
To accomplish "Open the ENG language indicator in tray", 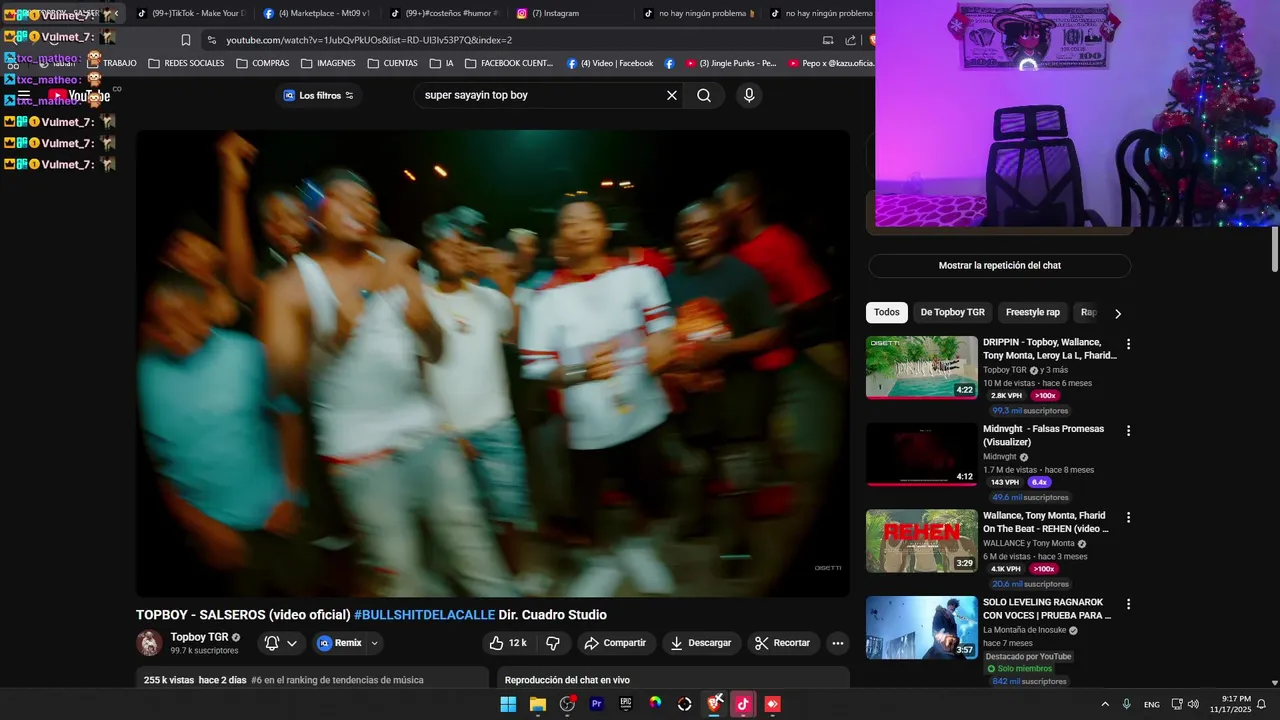I will click(1152, 705).
